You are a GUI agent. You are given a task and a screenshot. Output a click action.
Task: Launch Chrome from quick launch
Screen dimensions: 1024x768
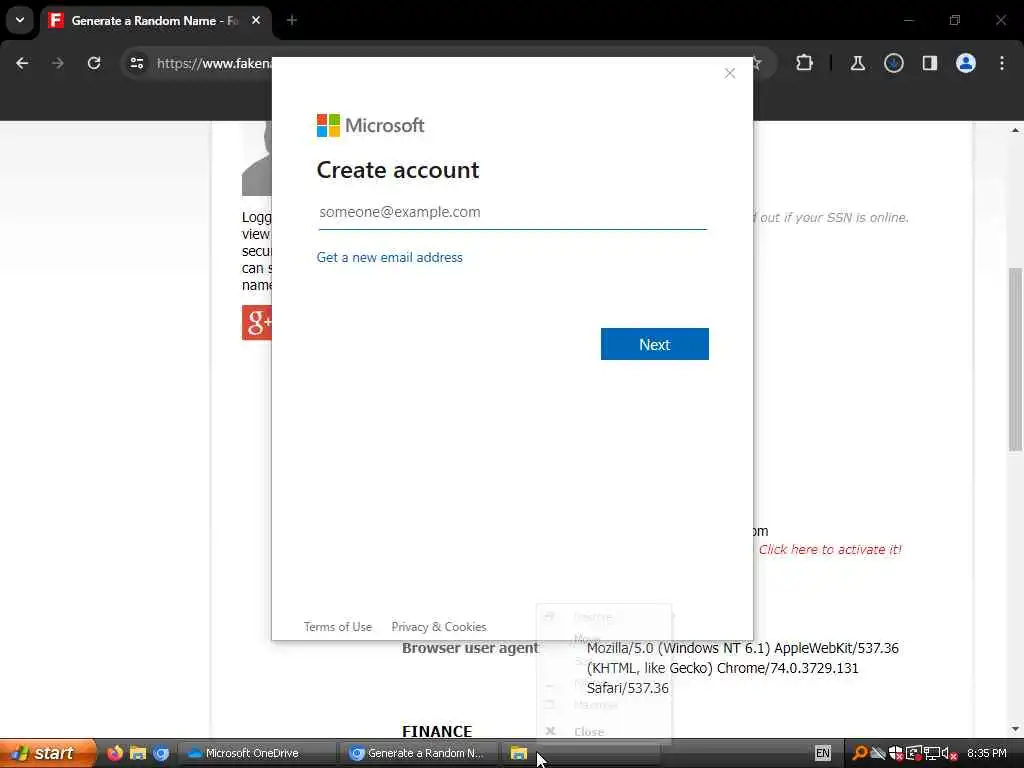click(161, 753)
